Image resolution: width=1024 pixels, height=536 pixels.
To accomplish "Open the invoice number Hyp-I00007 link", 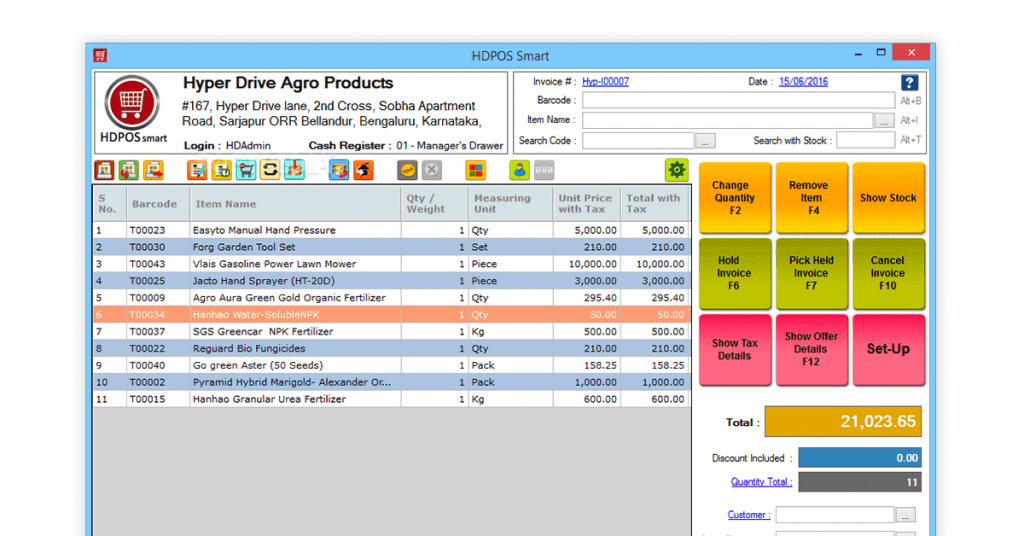I will click(x=605, y=82).
